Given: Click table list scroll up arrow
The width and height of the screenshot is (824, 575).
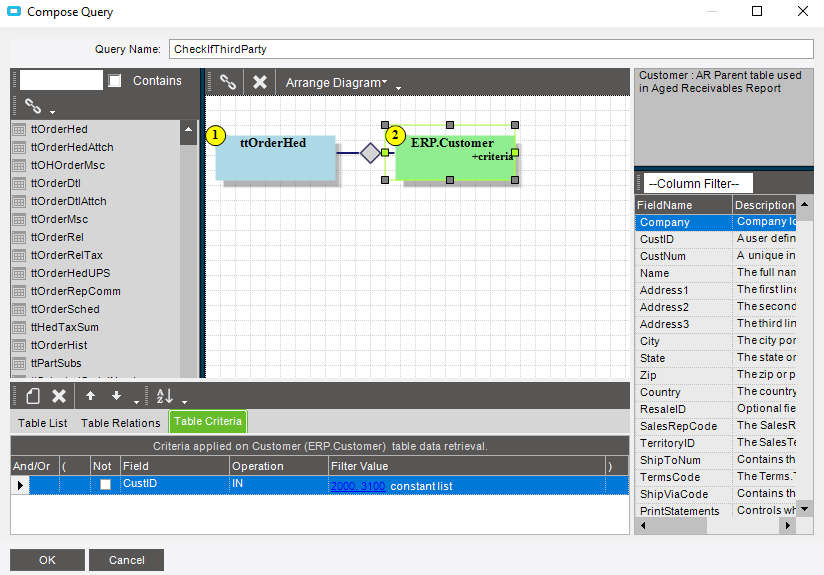Looking at the screenshot, I should point(189,129).
